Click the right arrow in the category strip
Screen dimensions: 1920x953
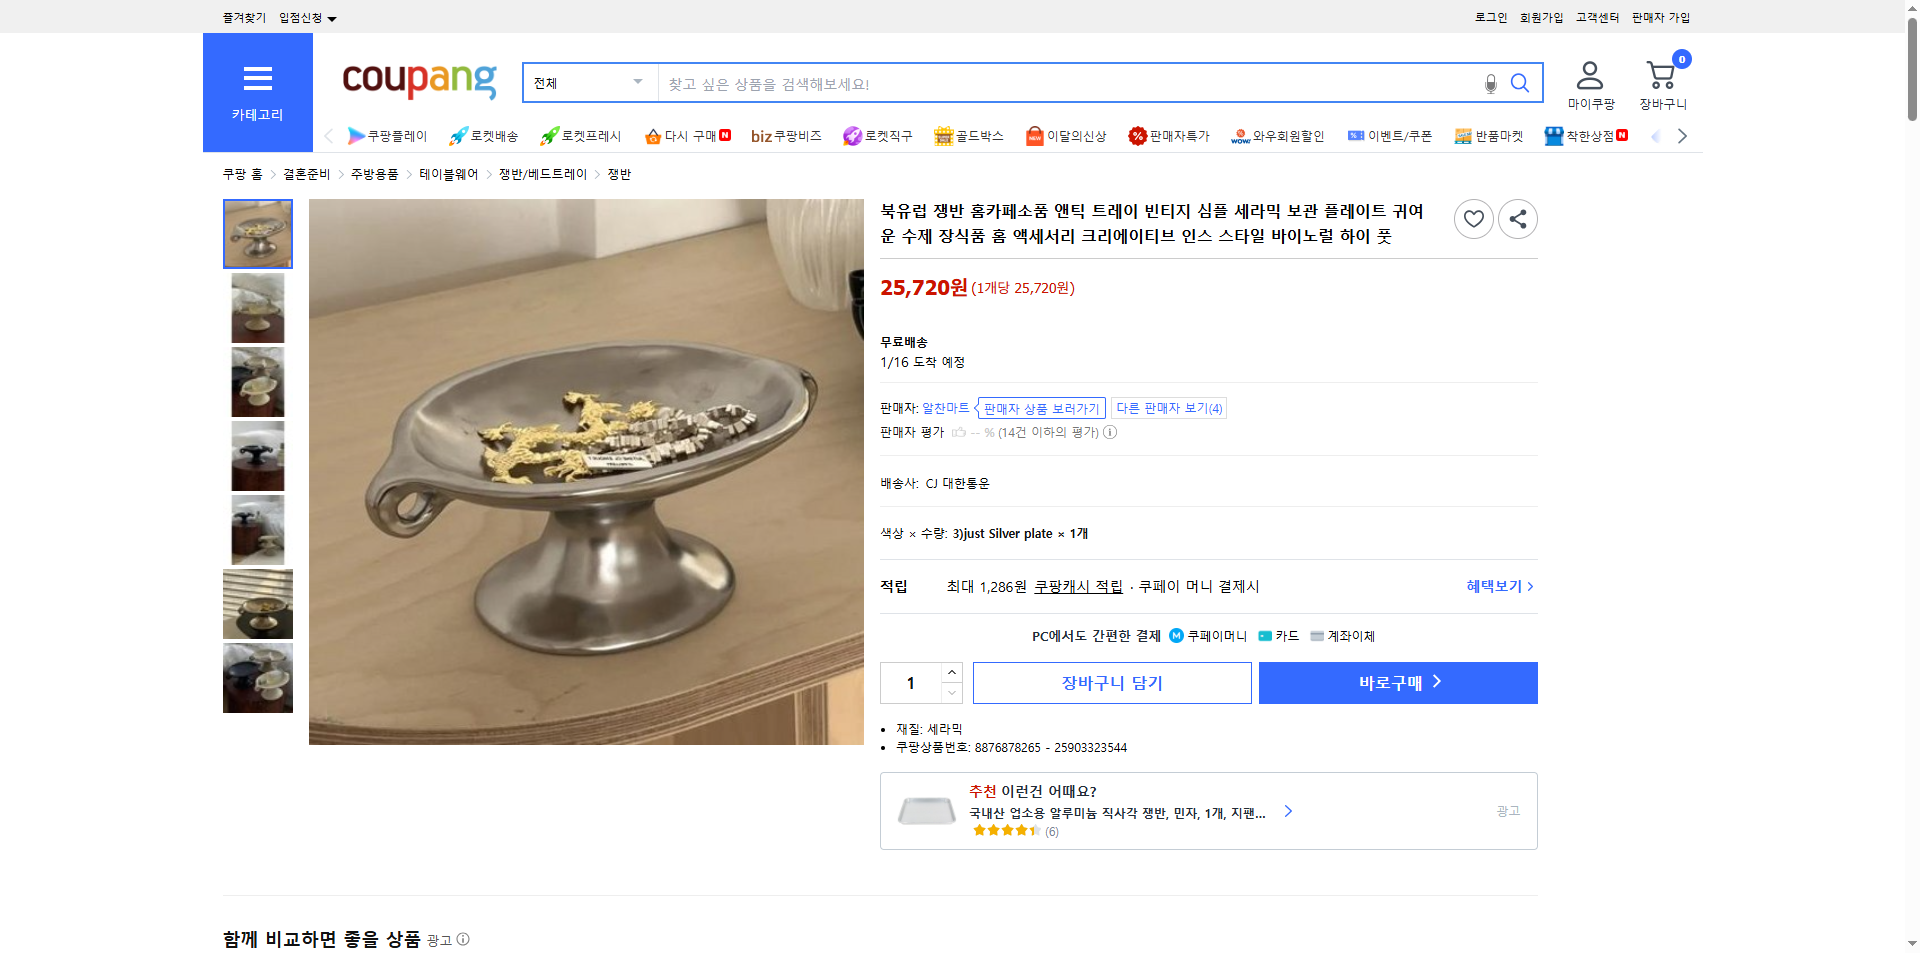[1683, 135]
